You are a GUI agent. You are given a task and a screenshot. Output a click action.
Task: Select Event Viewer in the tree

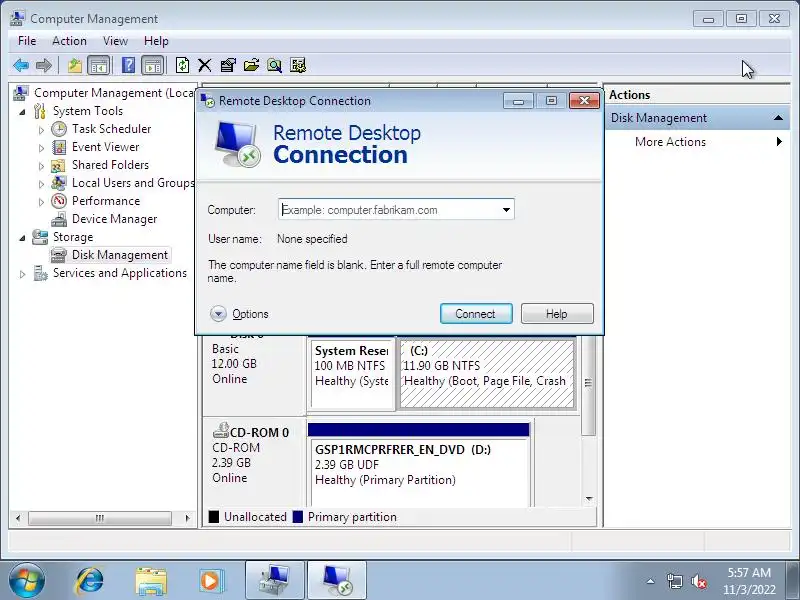105,147
